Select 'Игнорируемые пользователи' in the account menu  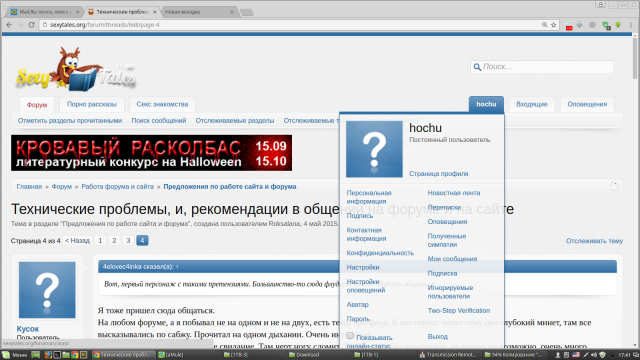(x=450, y=292)
